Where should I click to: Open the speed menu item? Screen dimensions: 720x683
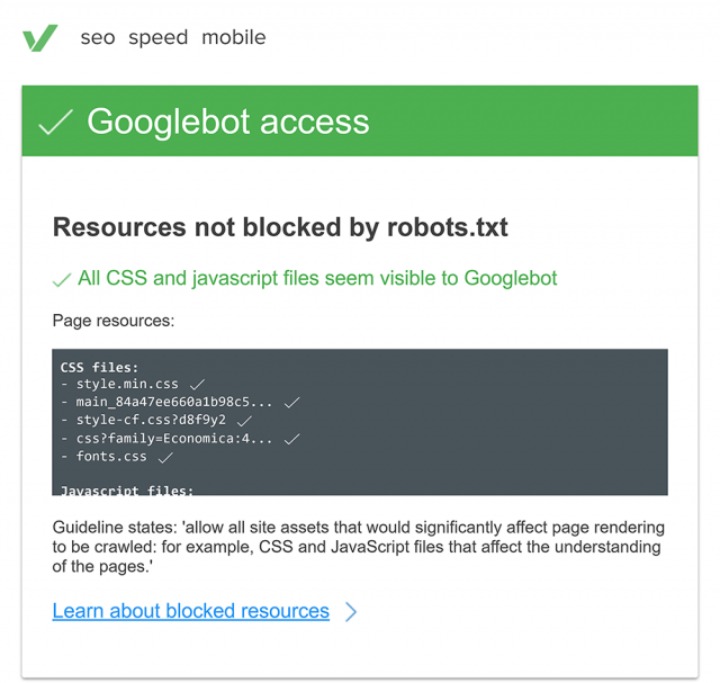pyautogui.click(x=158, y=38)
